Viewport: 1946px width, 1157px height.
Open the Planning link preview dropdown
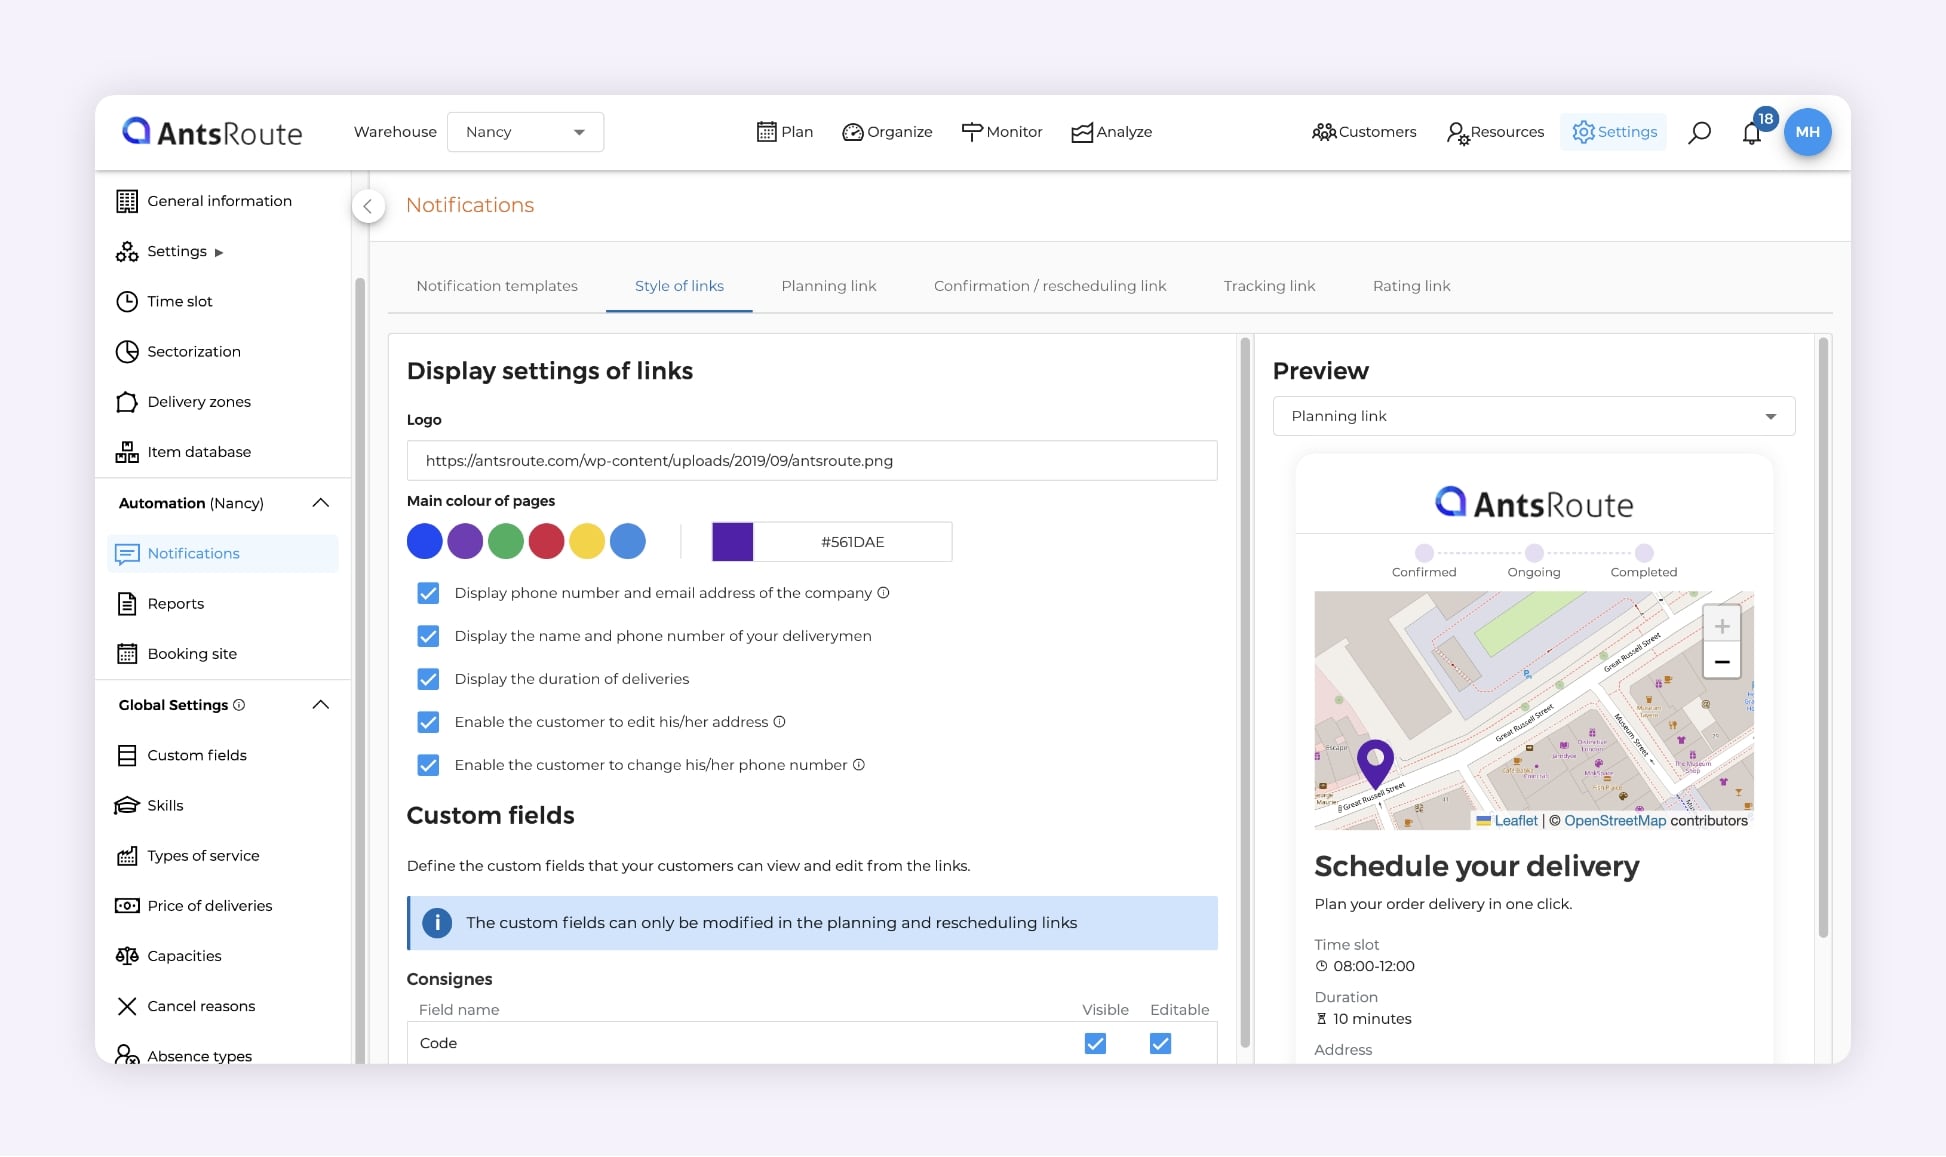click(x=1533, y=416)
